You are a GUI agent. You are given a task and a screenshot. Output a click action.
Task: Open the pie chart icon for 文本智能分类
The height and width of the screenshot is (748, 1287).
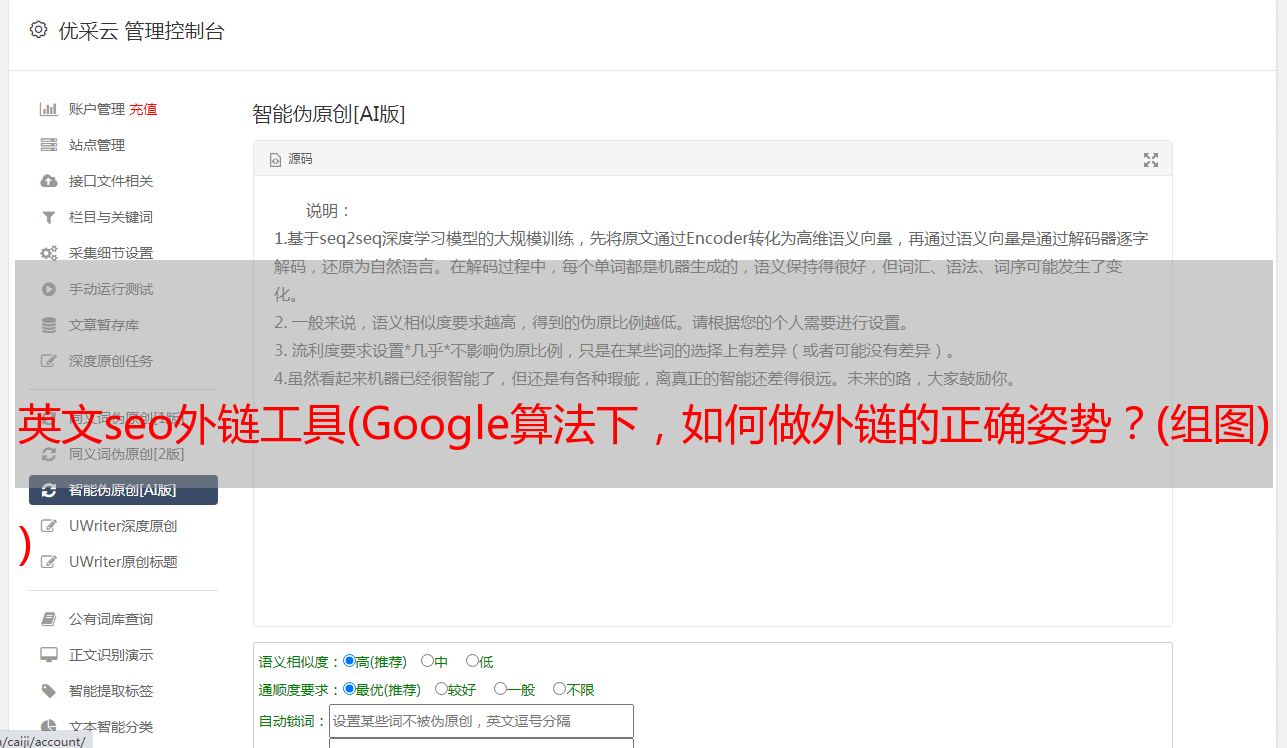click(48, 727)
